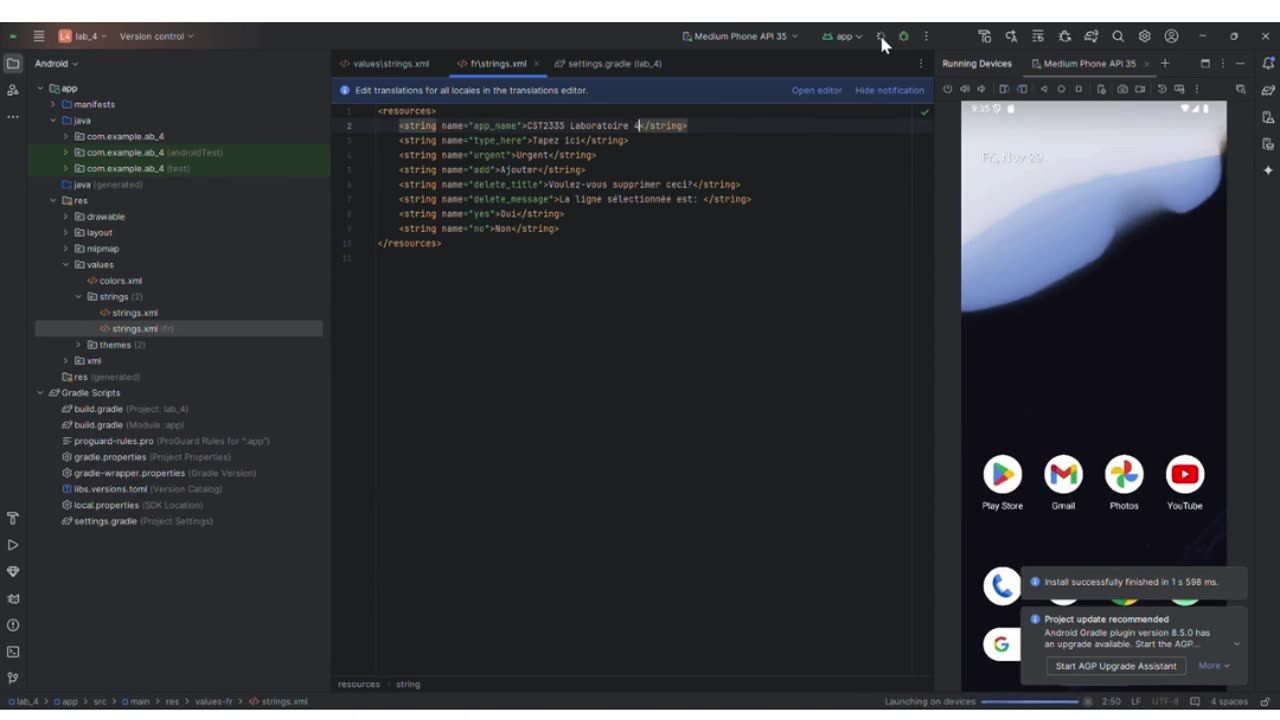Open the main hamburger menu
Screen dimensions: 1280x720
pyautogui.click(x=38, y=36)
